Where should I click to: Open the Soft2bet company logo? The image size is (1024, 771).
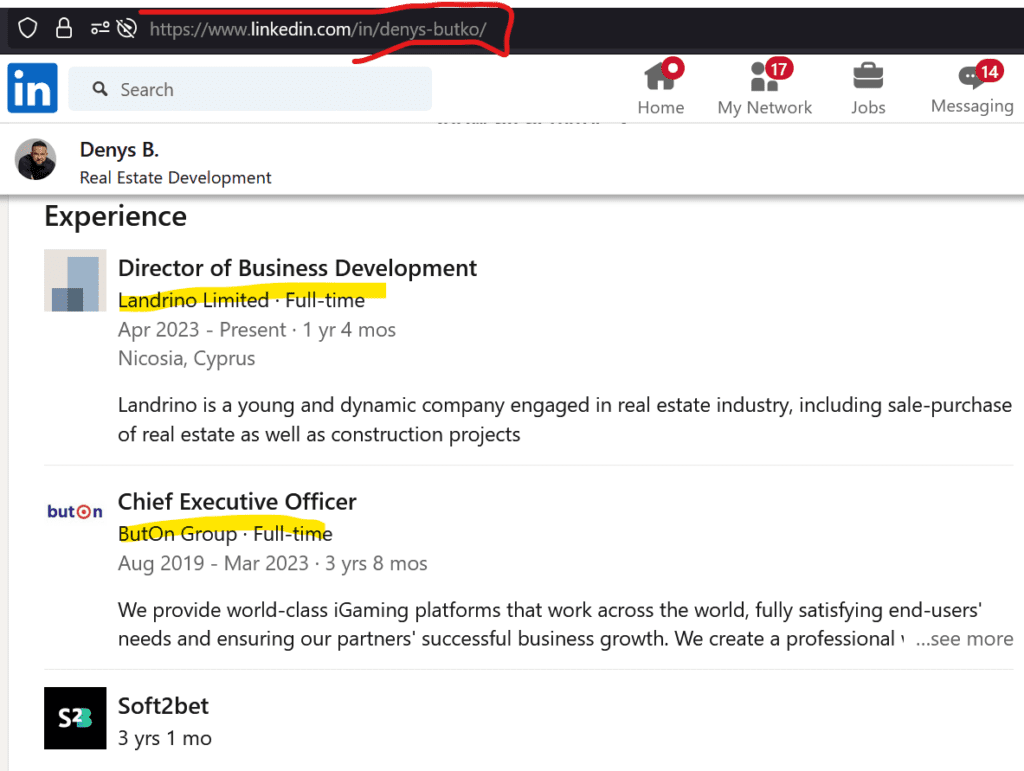pyautogui.click(x=74, y=718)
